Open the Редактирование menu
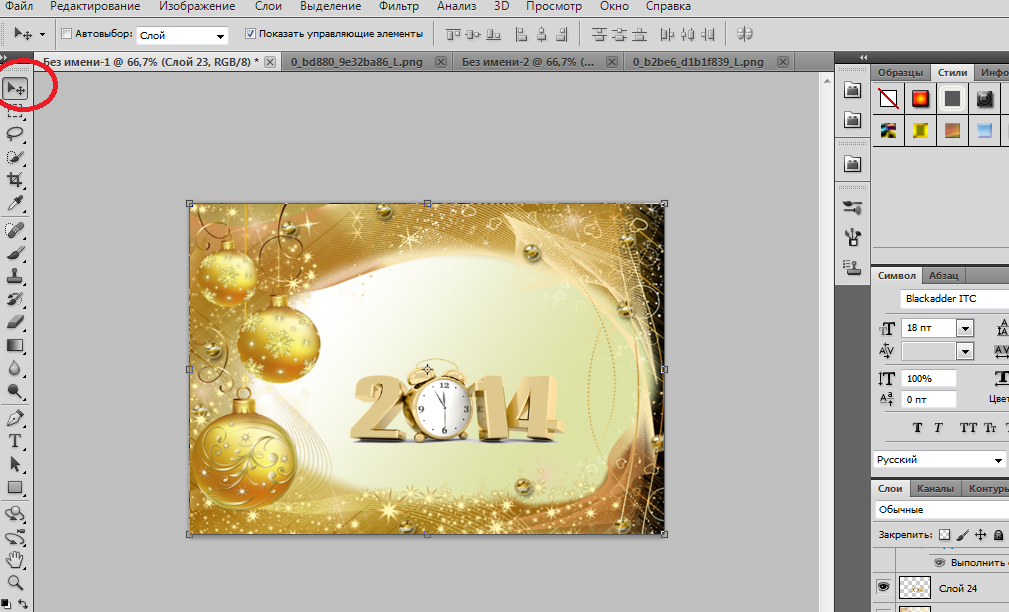1009x612 pixels. [95, 6]
